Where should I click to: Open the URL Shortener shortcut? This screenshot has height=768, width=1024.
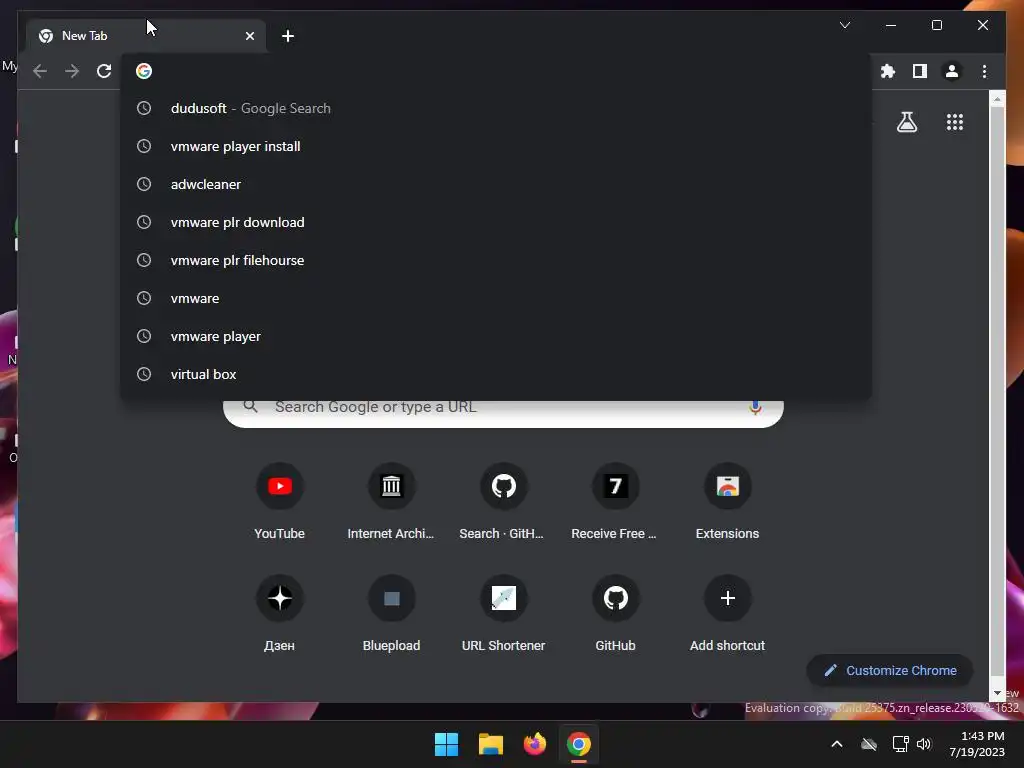coord(504,613)
